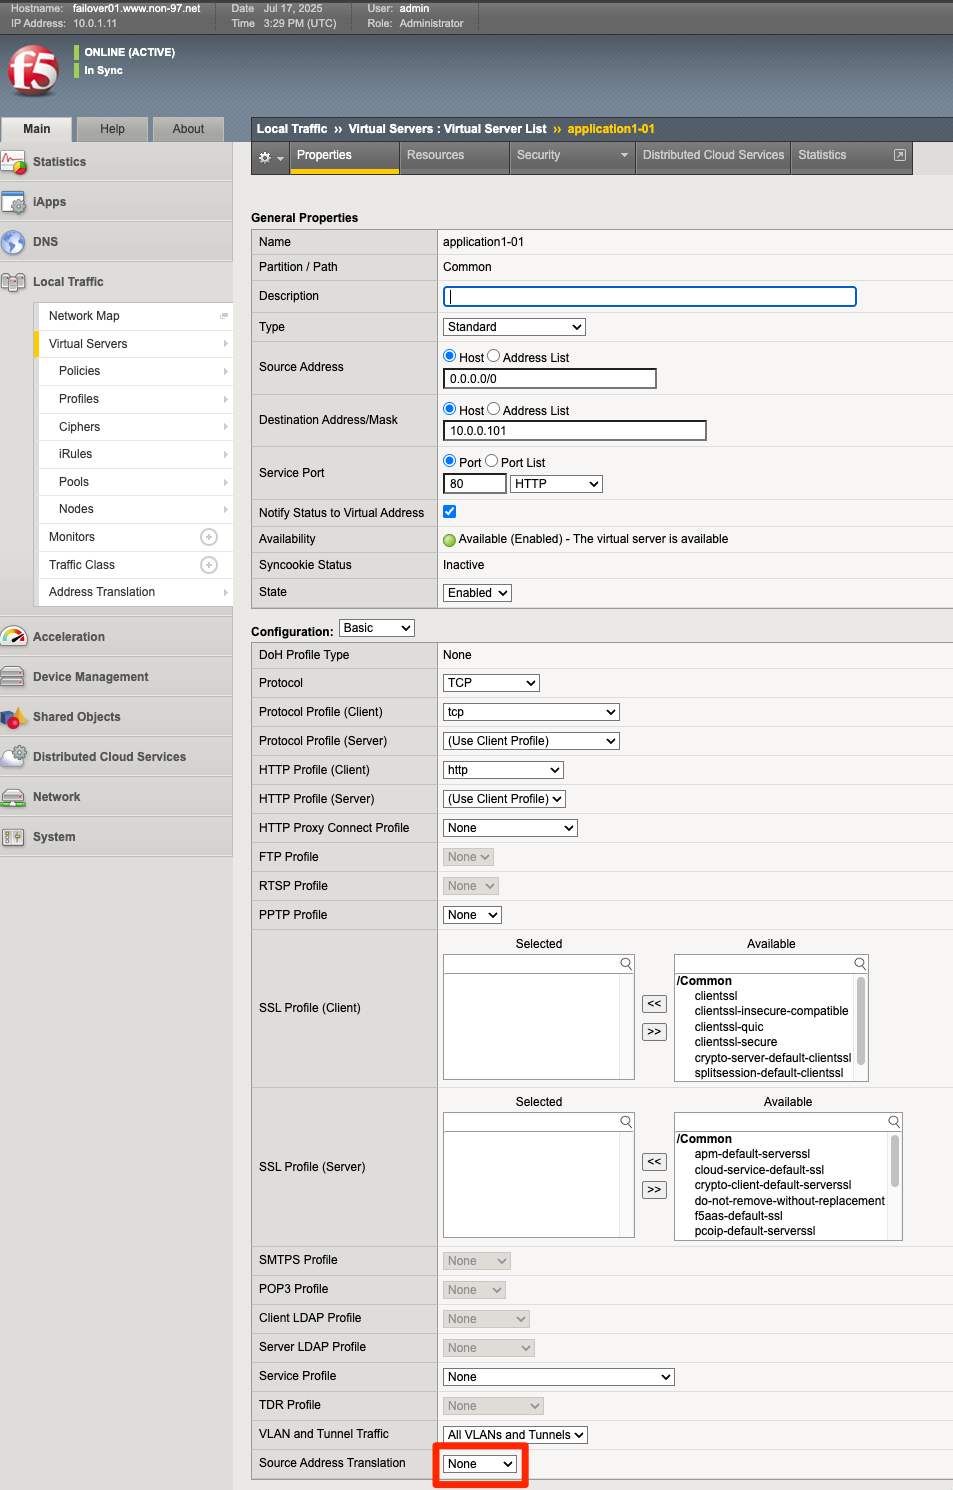Add a new Monitor with plus icon
Screen dimensions: 953x1490
(209, 537)
